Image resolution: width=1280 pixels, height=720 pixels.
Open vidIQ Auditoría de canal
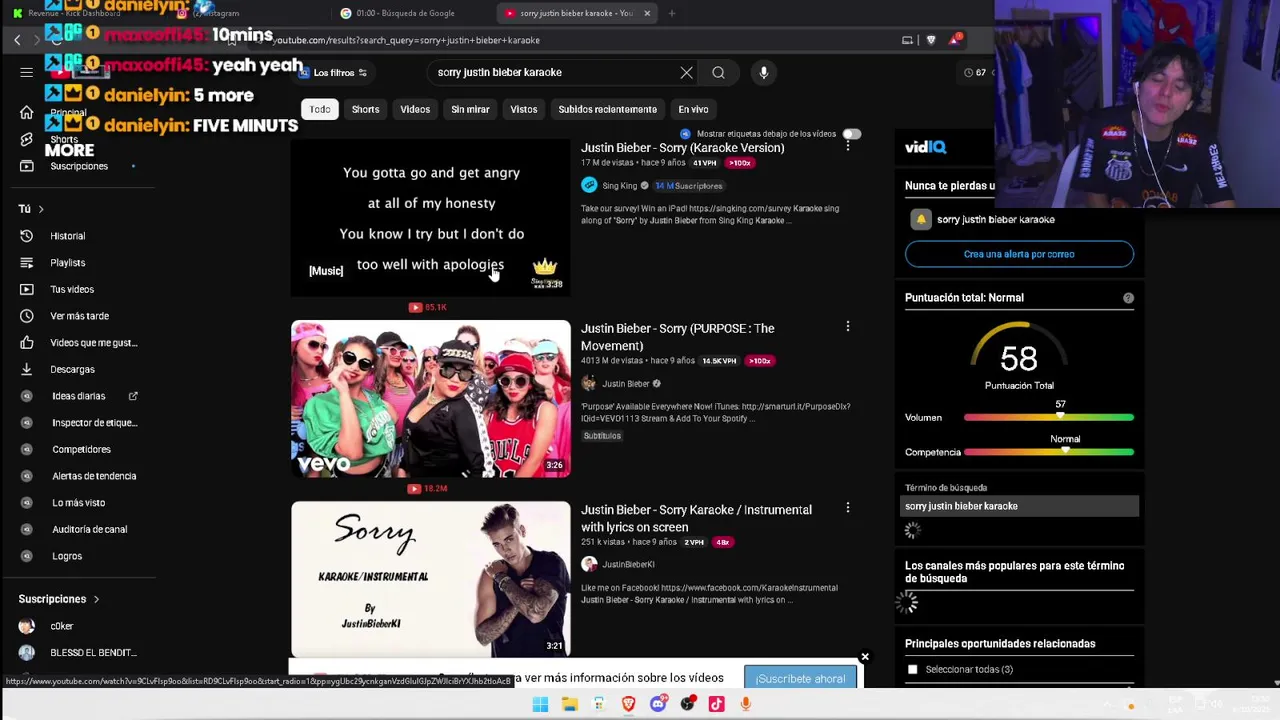89,529
